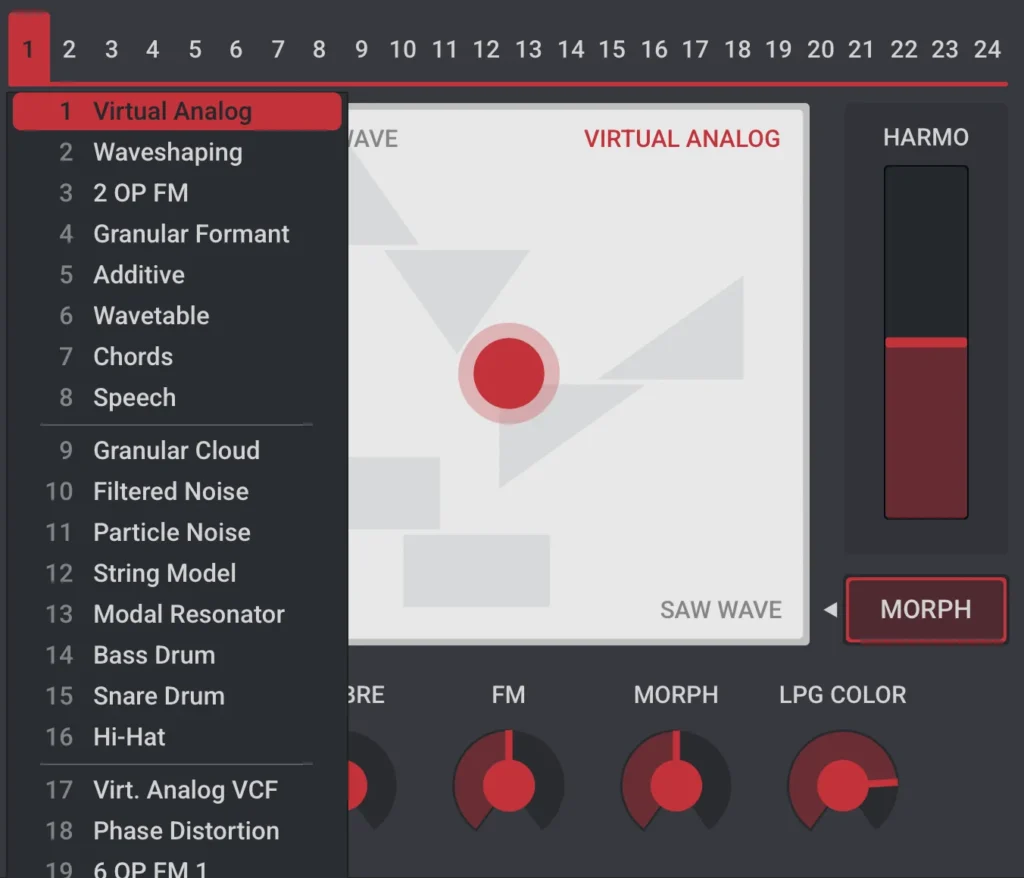Image resolution: width=1024 pixels, height=878 pixels.
Task: Choose Modal Resonator model
Action: (x=177, y=614)
